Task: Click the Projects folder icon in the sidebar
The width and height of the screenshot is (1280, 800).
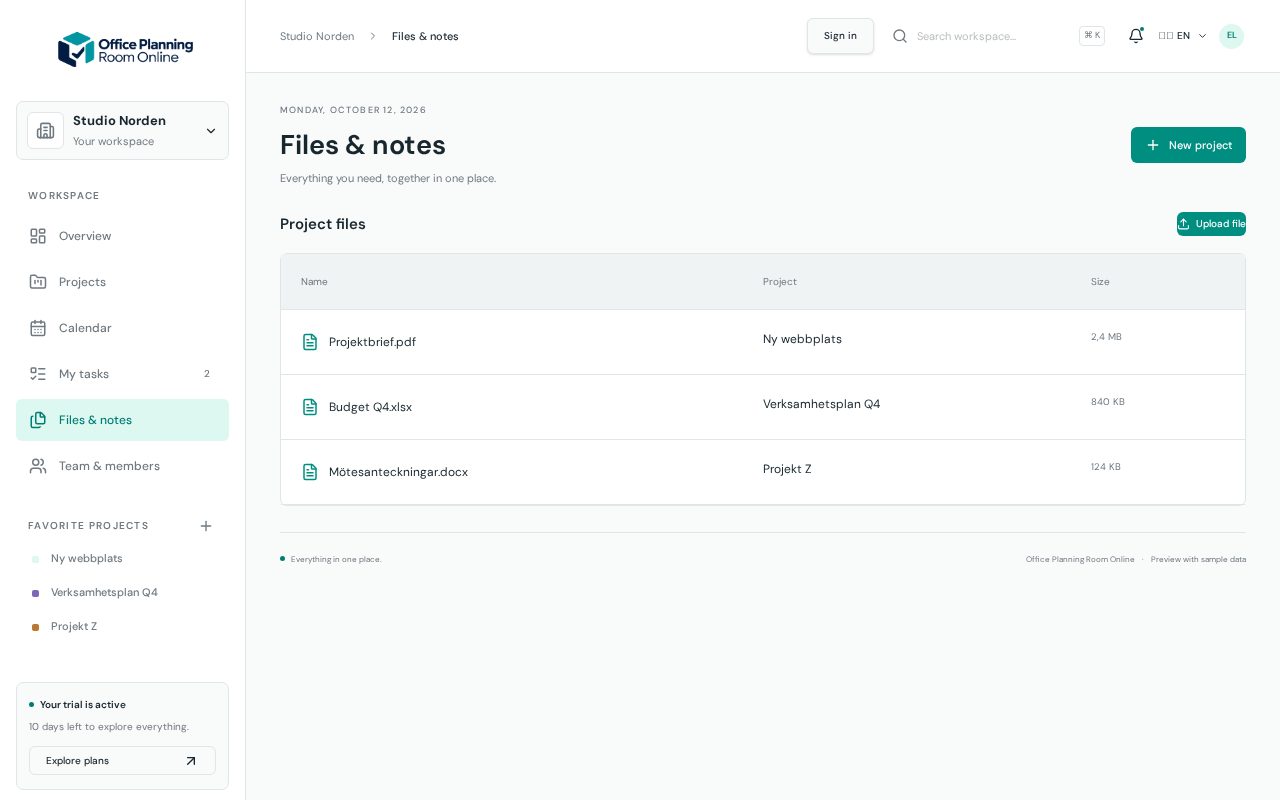Action: 38,282
